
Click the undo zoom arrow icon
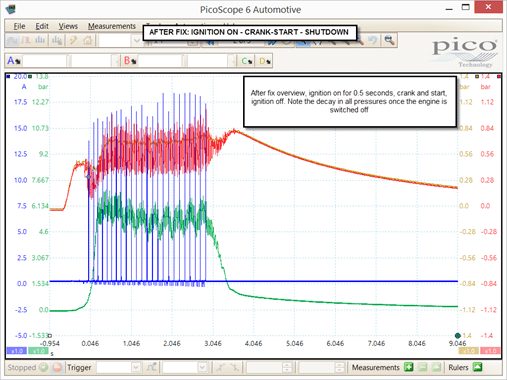[x=372, y=40]
